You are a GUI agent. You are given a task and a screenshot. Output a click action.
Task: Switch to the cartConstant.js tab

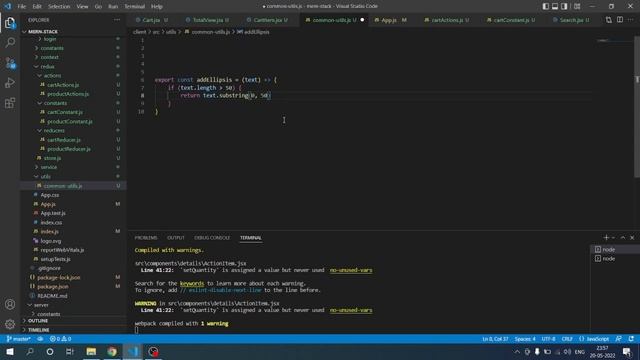coord(511,20)
